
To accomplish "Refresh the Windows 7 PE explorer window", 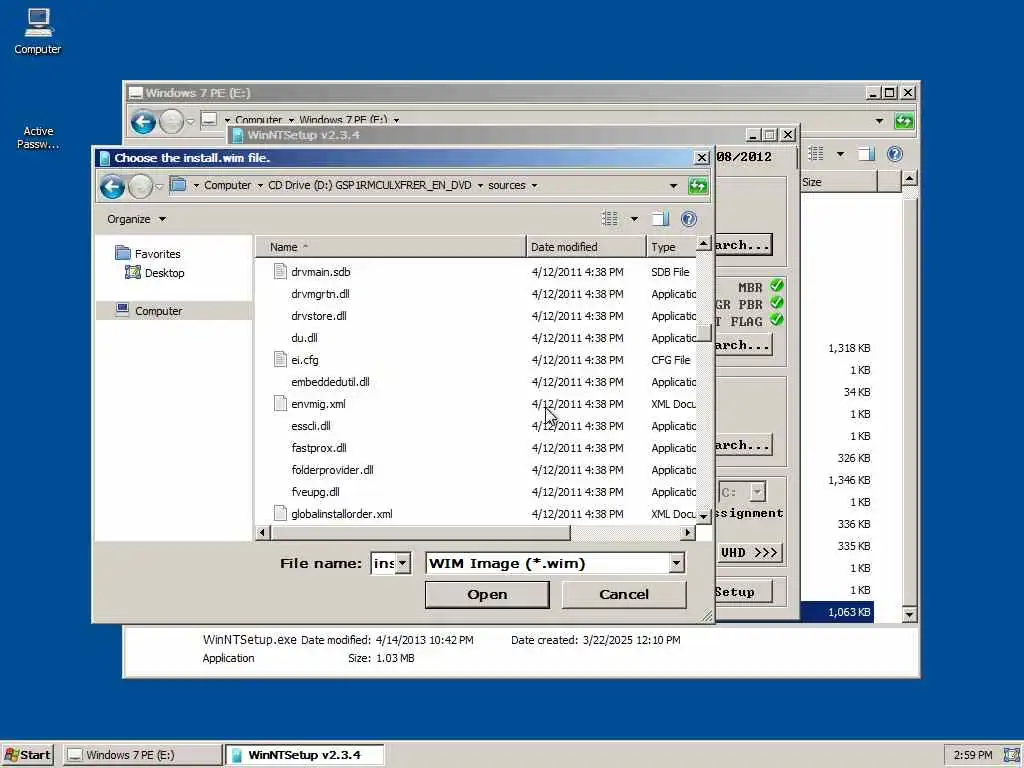I will 904,121.
